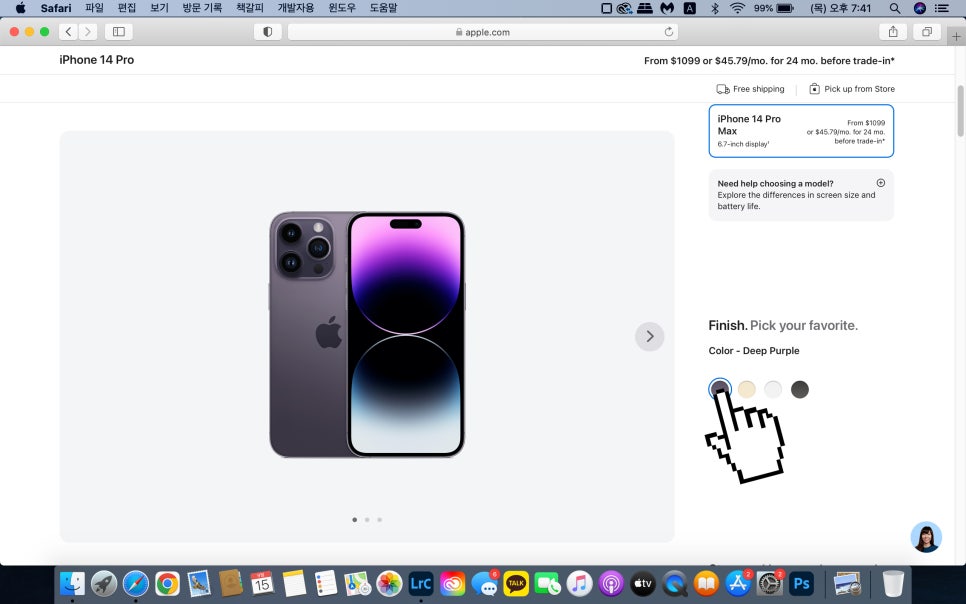Open the Safari share menu
This screenshot has width=966, height=604.
pos(893,31)
